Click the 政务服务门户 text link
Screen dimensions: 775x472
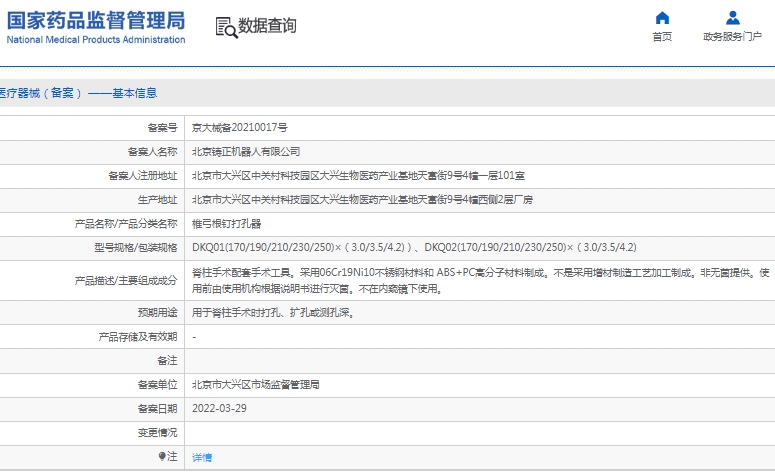pos(732,37)
